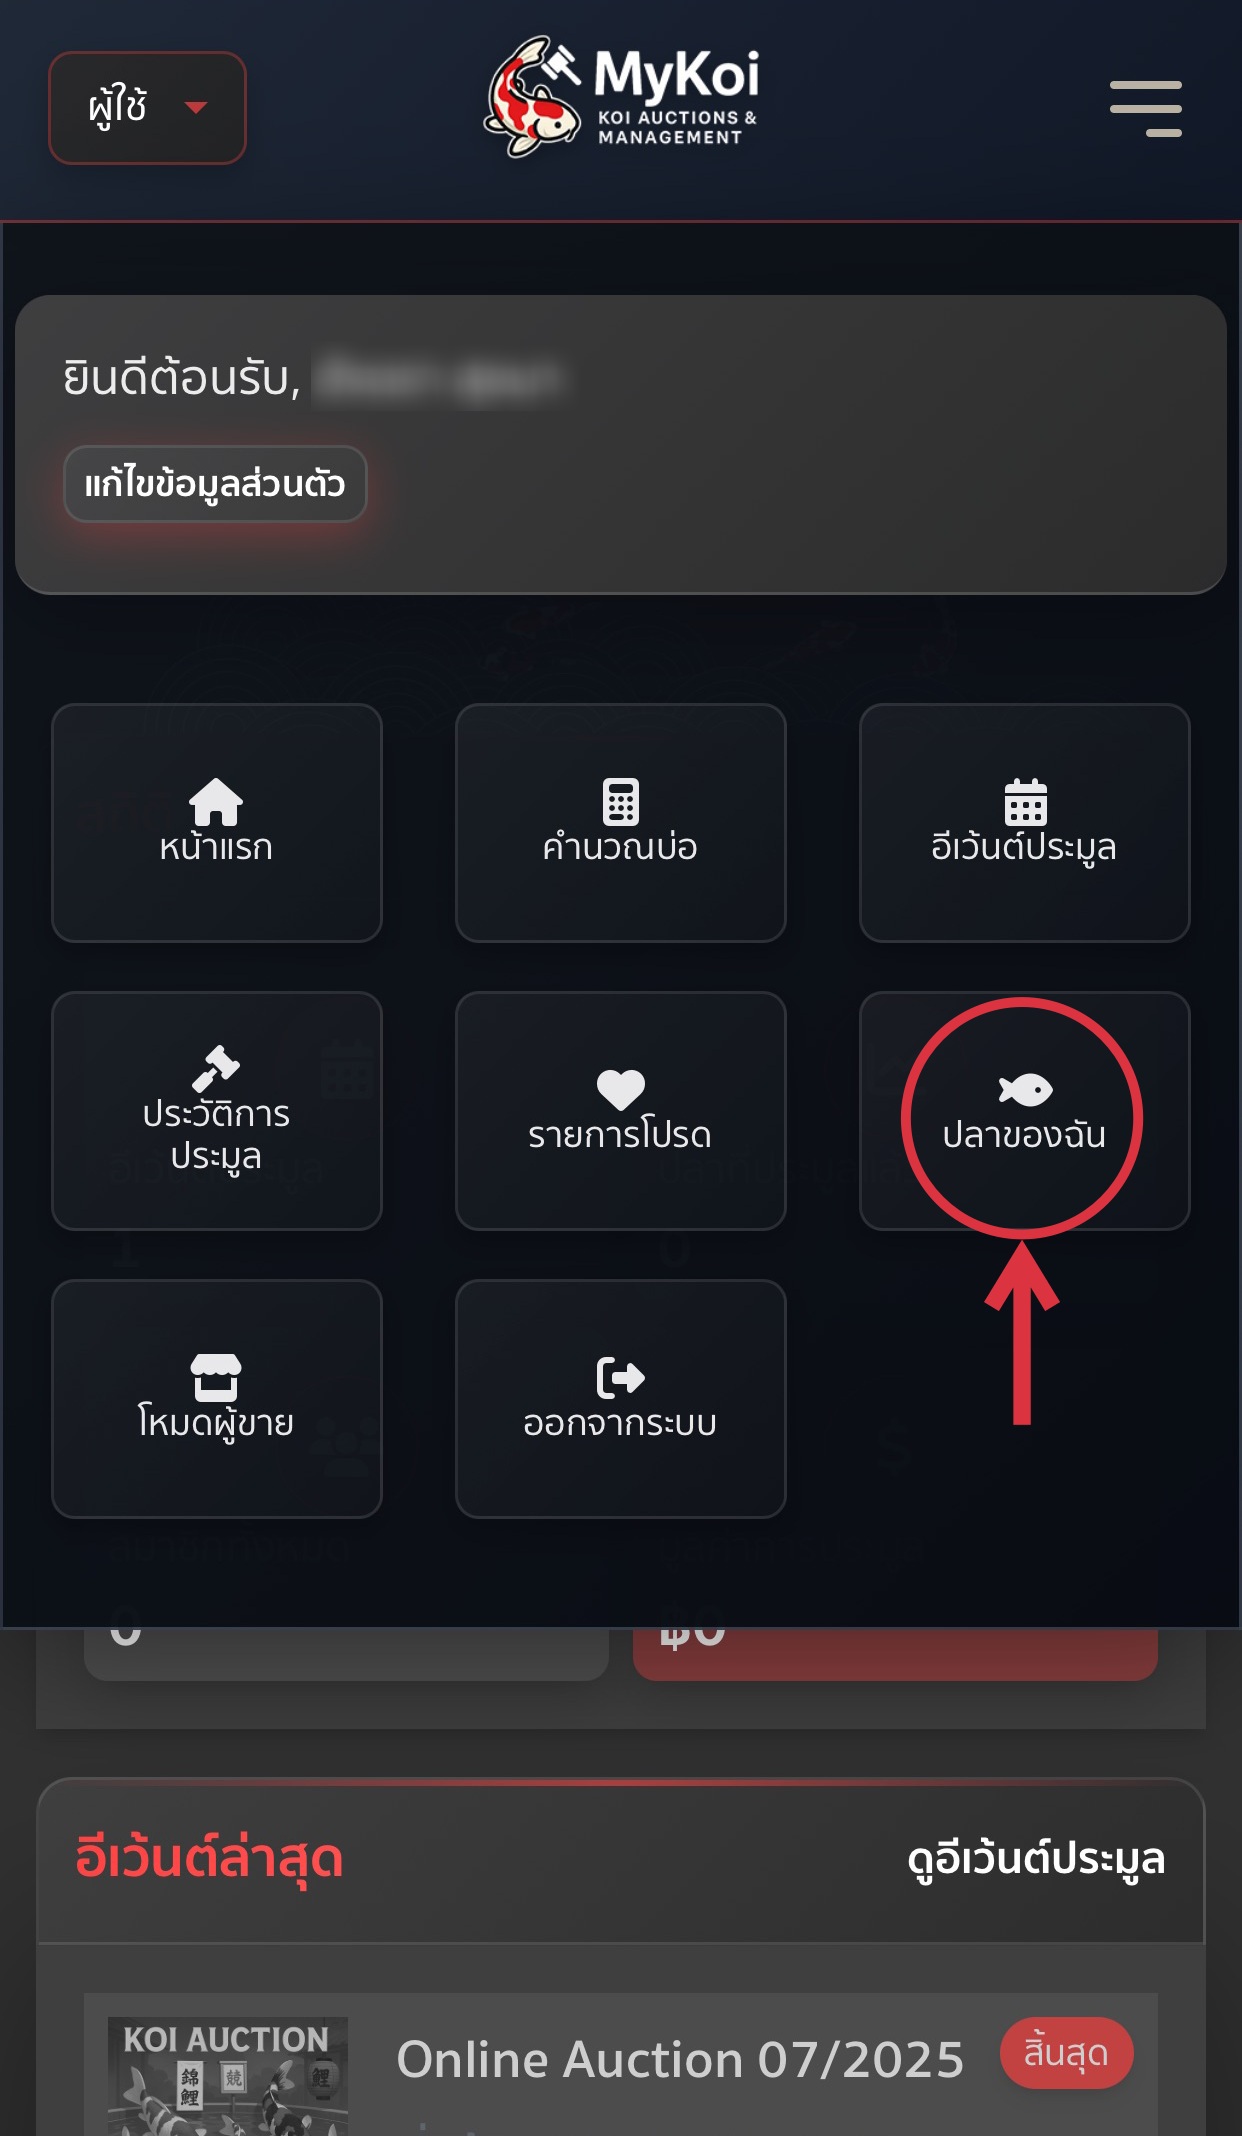Switch to seller mode store icon
The image size is (1242, 2136).
(216, 1377)
